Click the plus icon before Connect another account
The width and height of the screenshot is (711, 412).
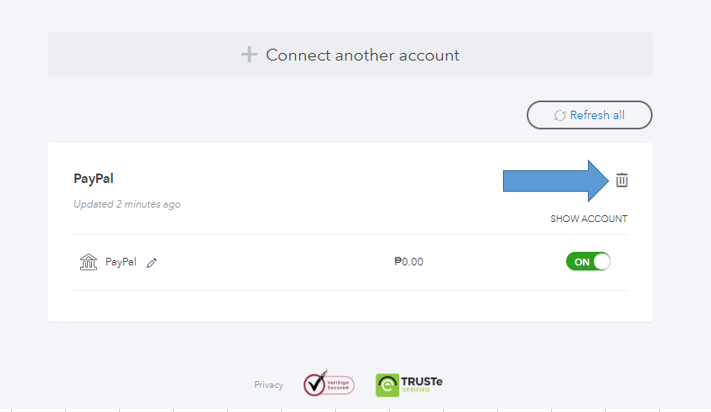(249, 55)
